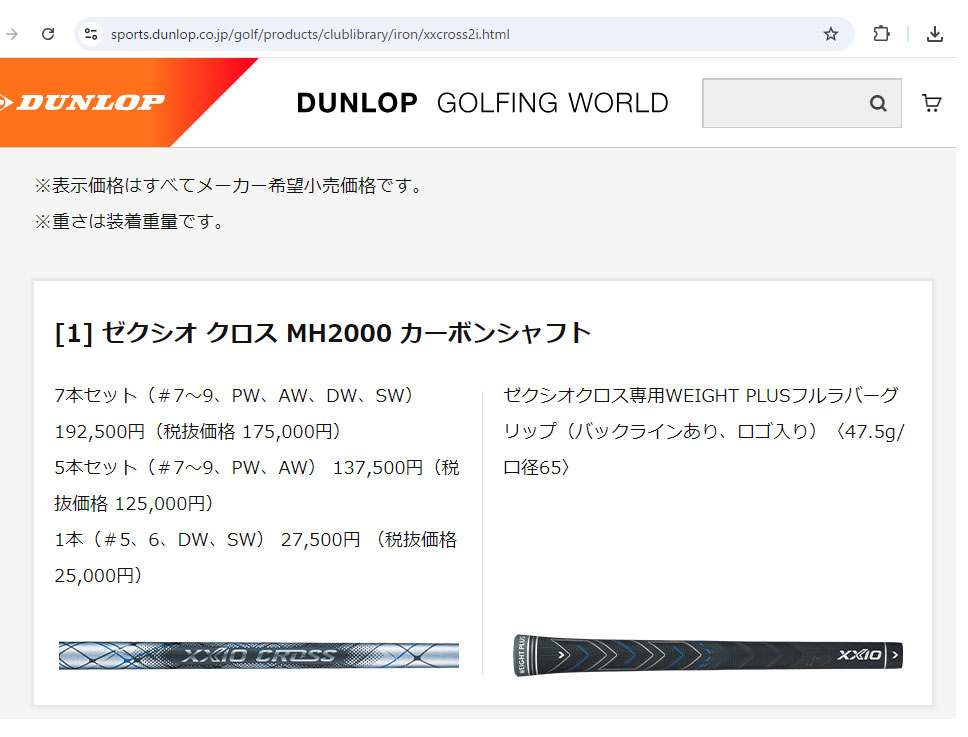The height and width of the screenshot is (737, 968).
Task: Bookmark this page with the star icon
Action: coord(831,34)
